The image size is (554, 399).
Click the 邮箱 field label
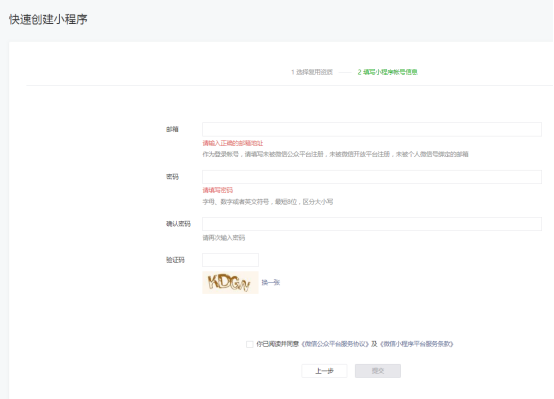point(172,129)
